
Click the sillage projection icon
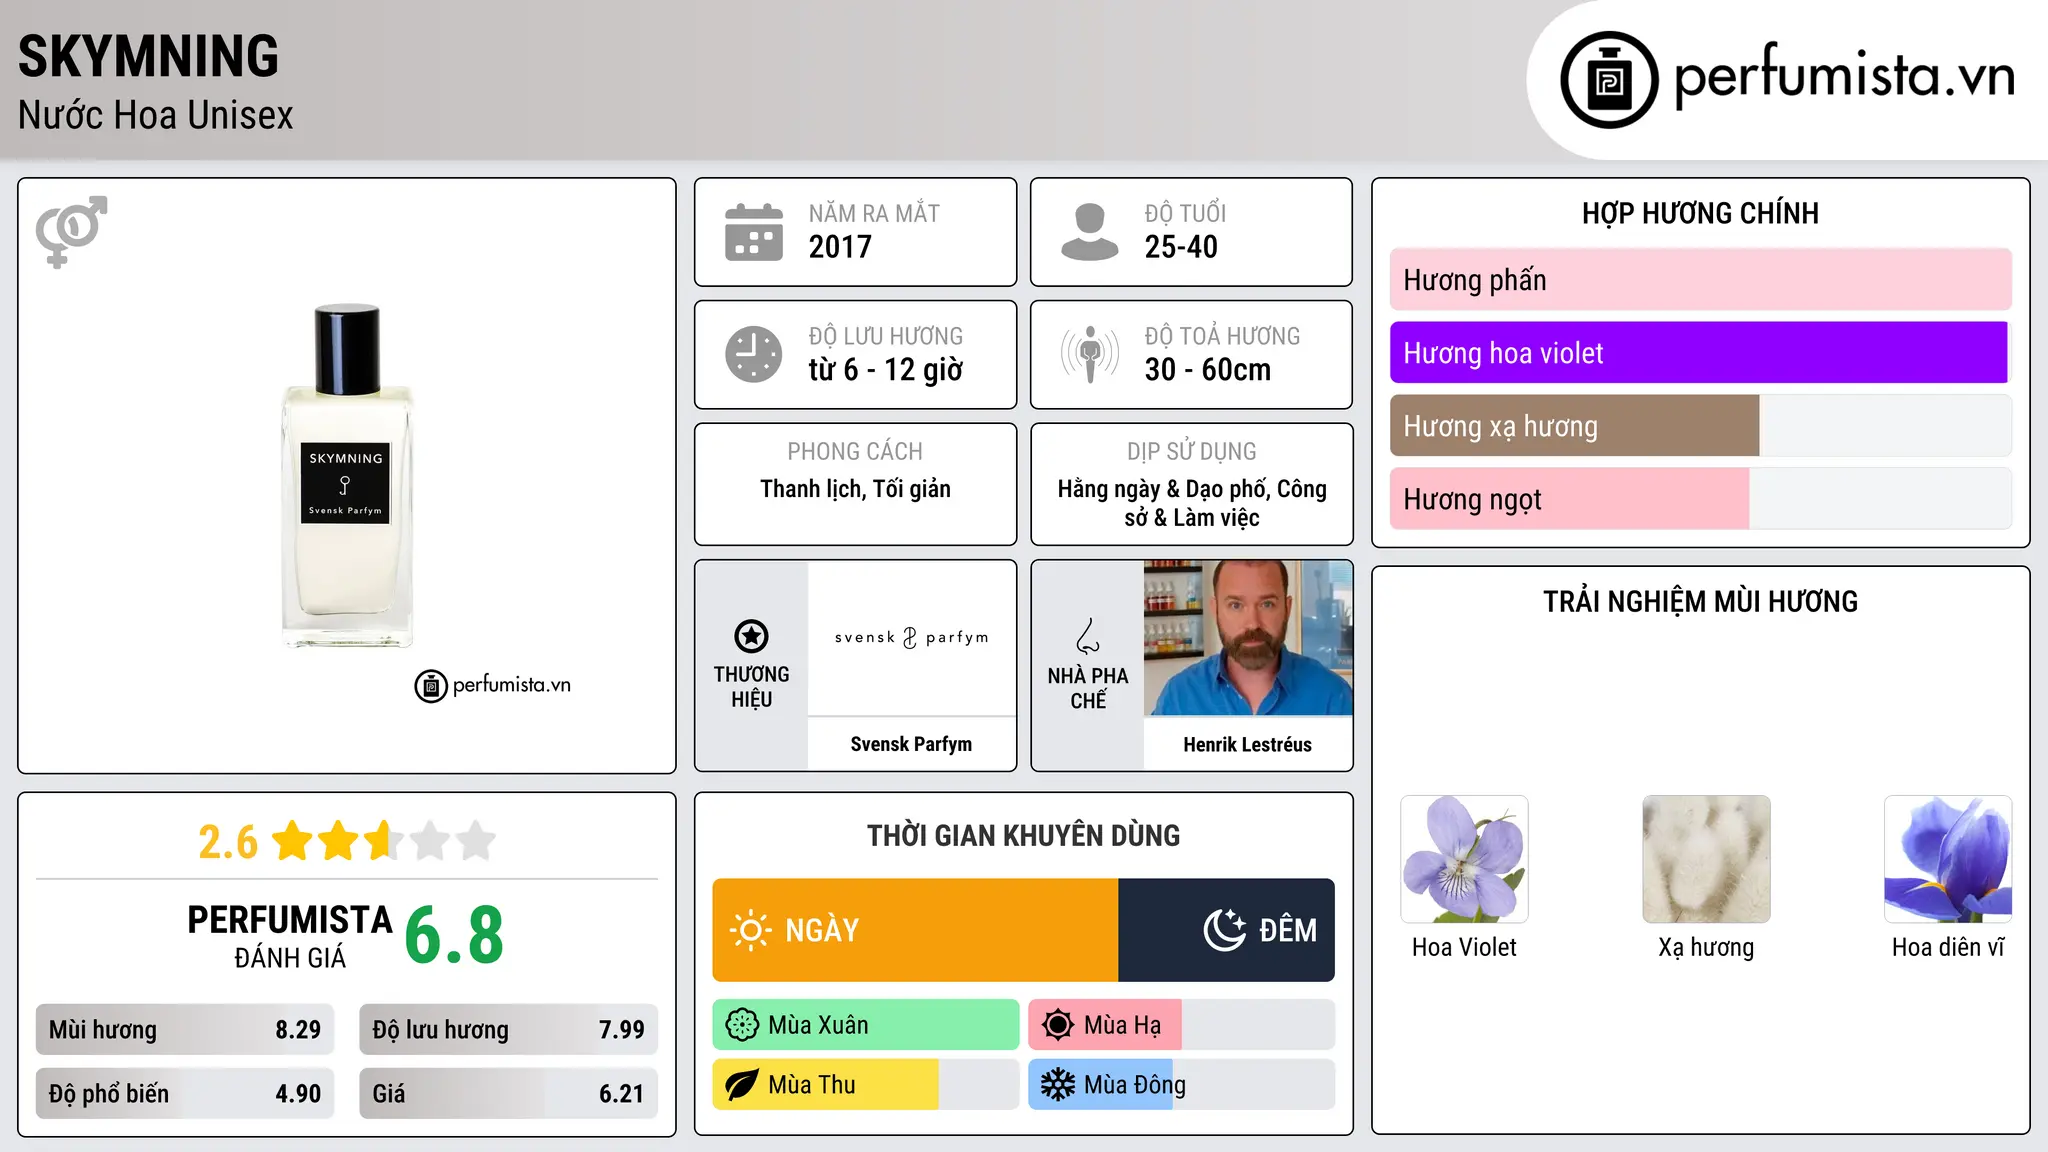(1089, 354)
